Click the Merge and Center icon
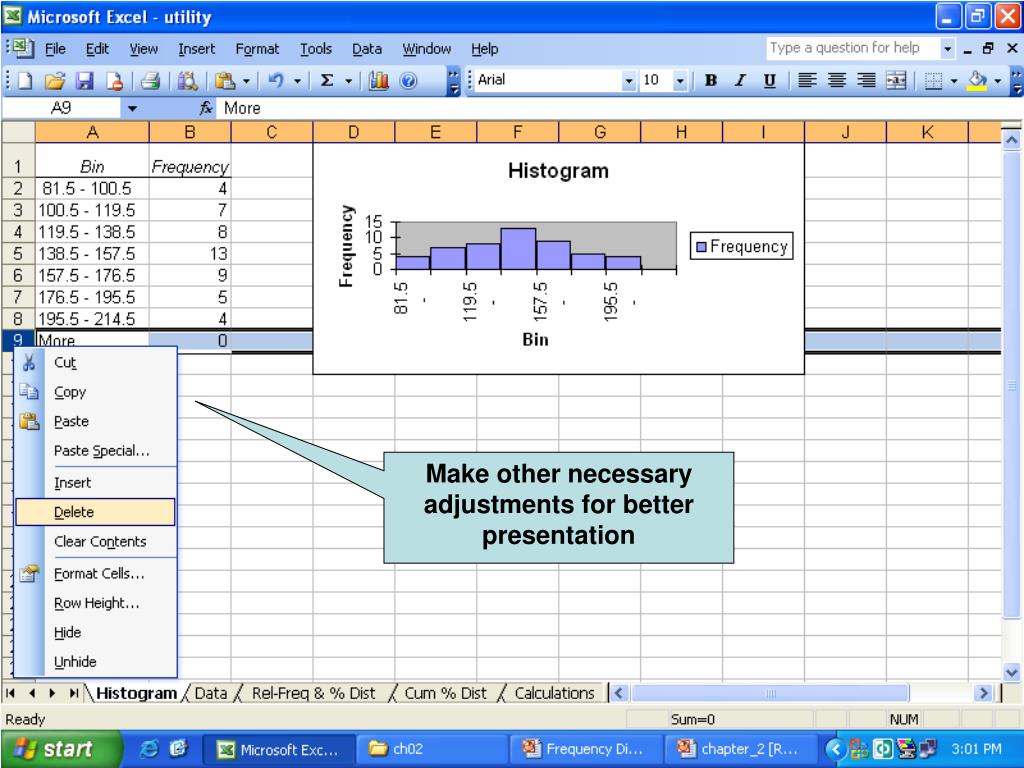Screen dimensions: 1024x768 tap(896, 80)
